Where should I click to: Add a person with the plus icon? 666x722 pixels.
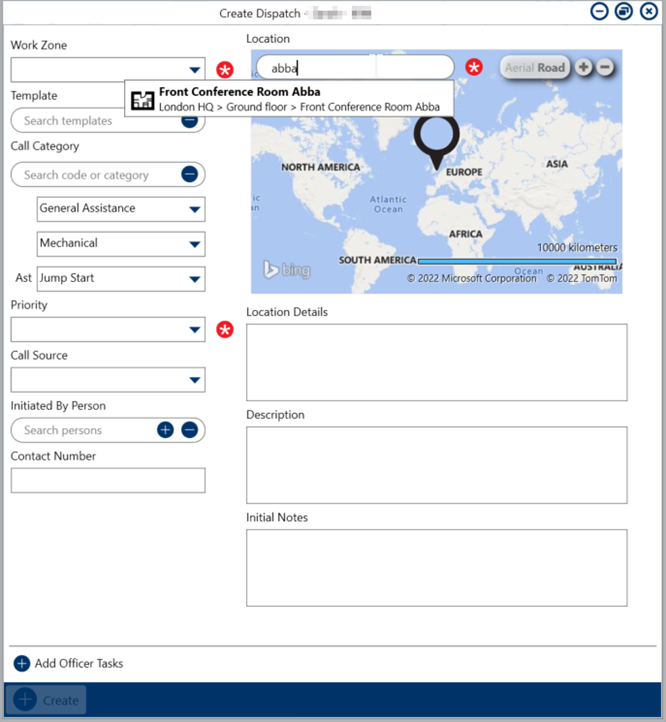coord(165,430)
